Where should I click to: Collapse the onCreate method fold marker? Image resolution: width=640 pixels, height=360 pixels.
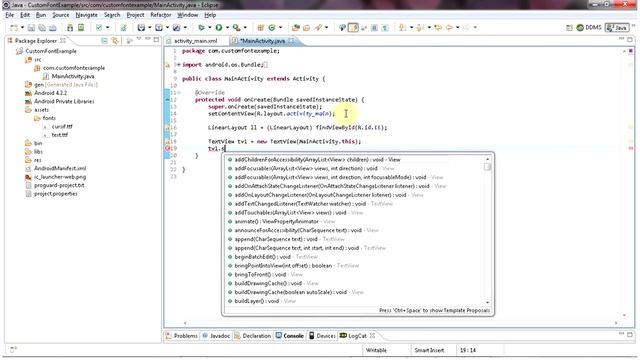tap(179, 93)
